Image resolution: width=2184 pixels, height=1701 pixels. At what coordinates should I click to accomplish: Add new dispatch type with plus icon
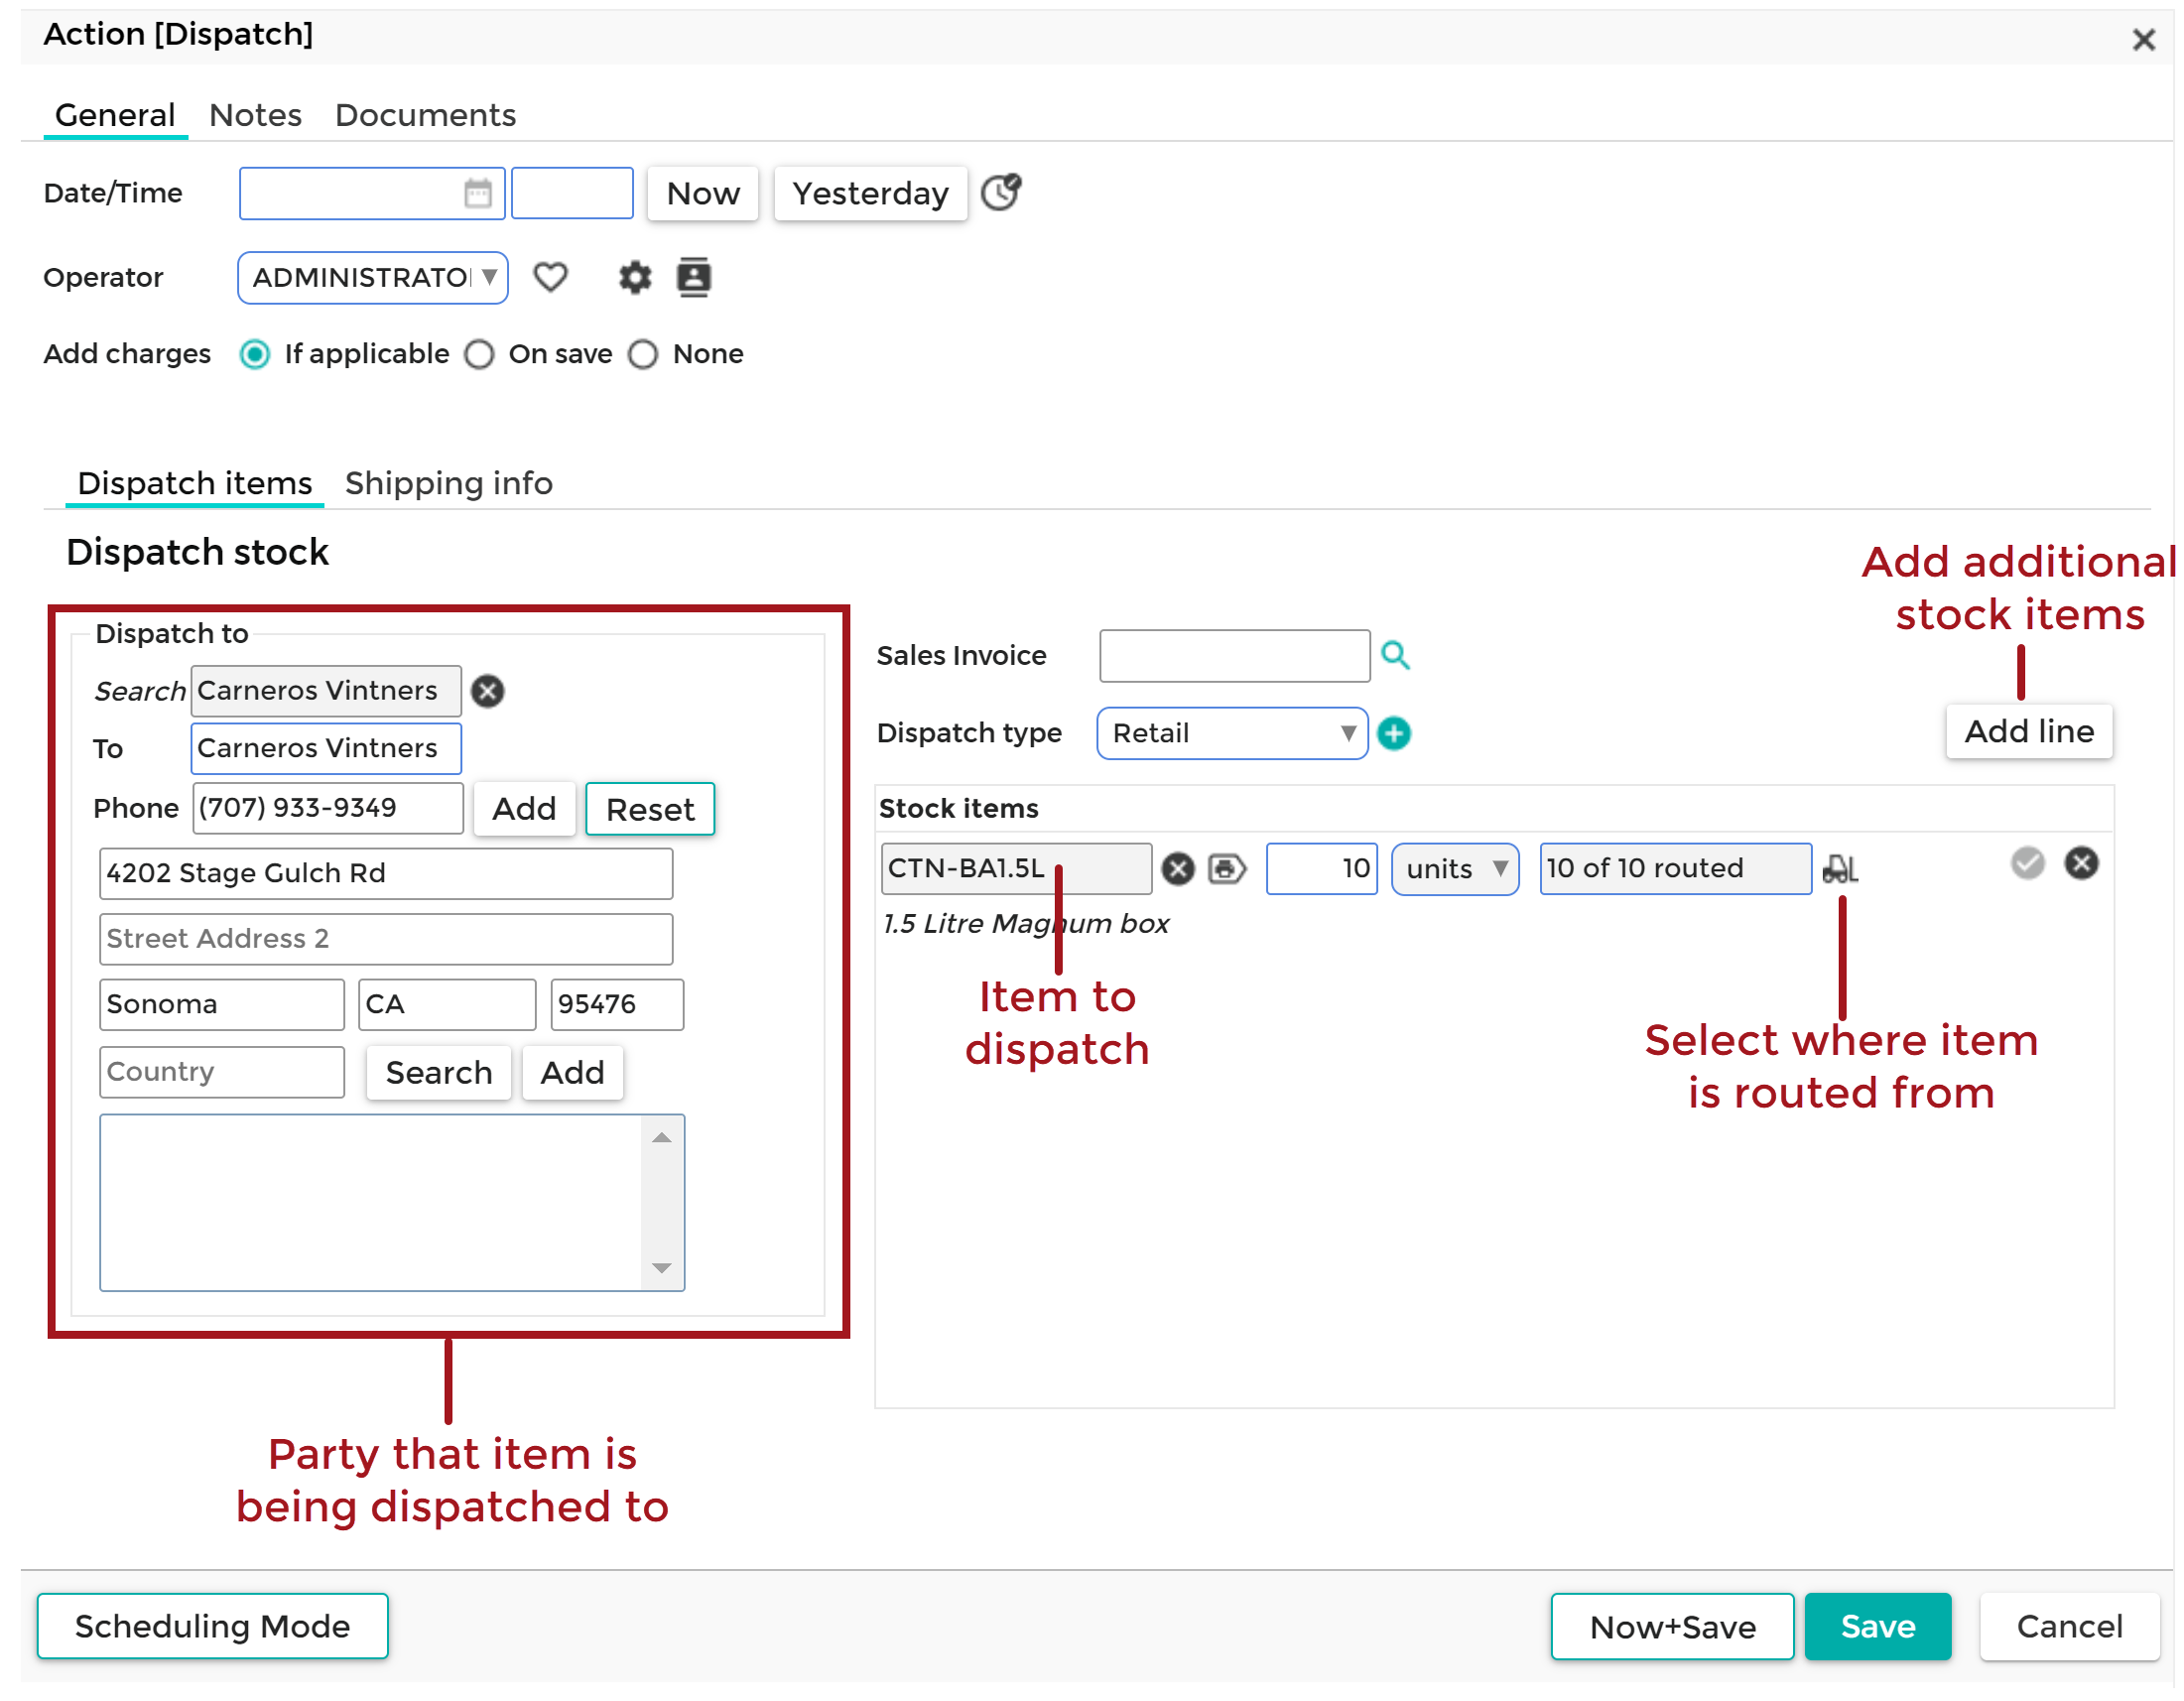(1395, 734)
